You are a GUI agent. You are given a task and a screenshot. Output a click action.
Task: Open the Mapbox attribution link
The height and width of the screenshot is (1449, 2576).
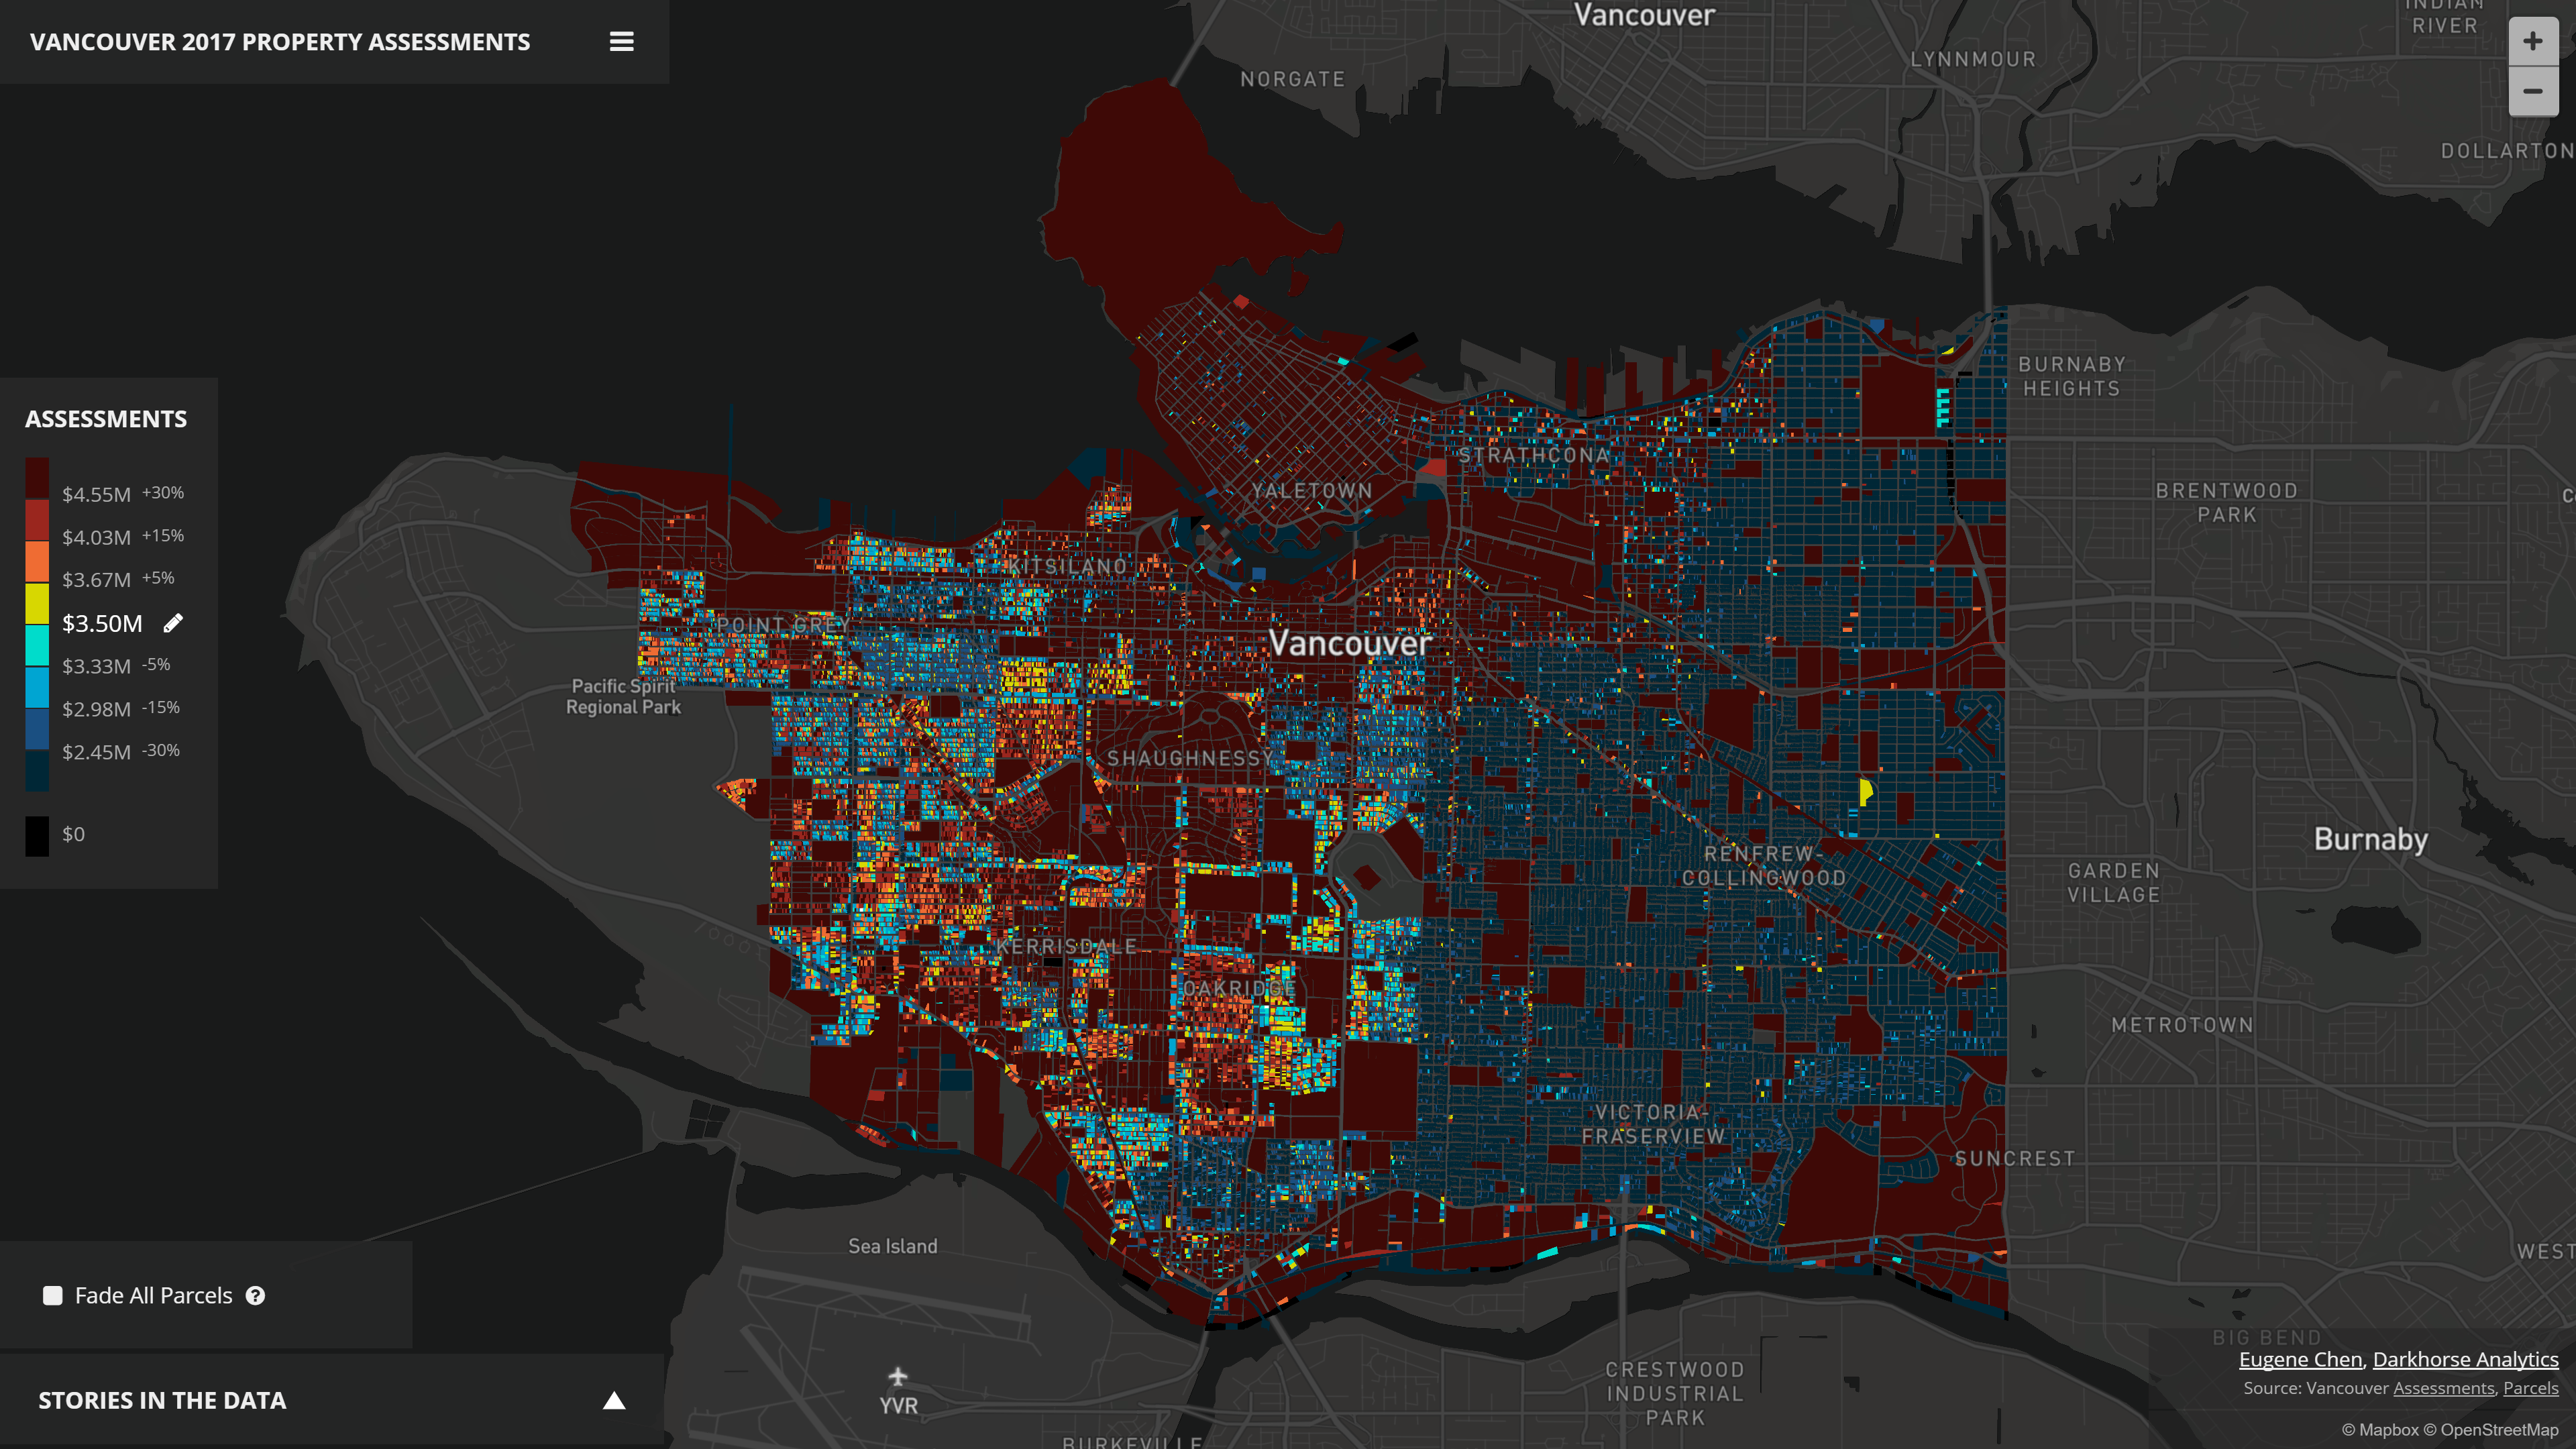(x=2379, y=1430)
